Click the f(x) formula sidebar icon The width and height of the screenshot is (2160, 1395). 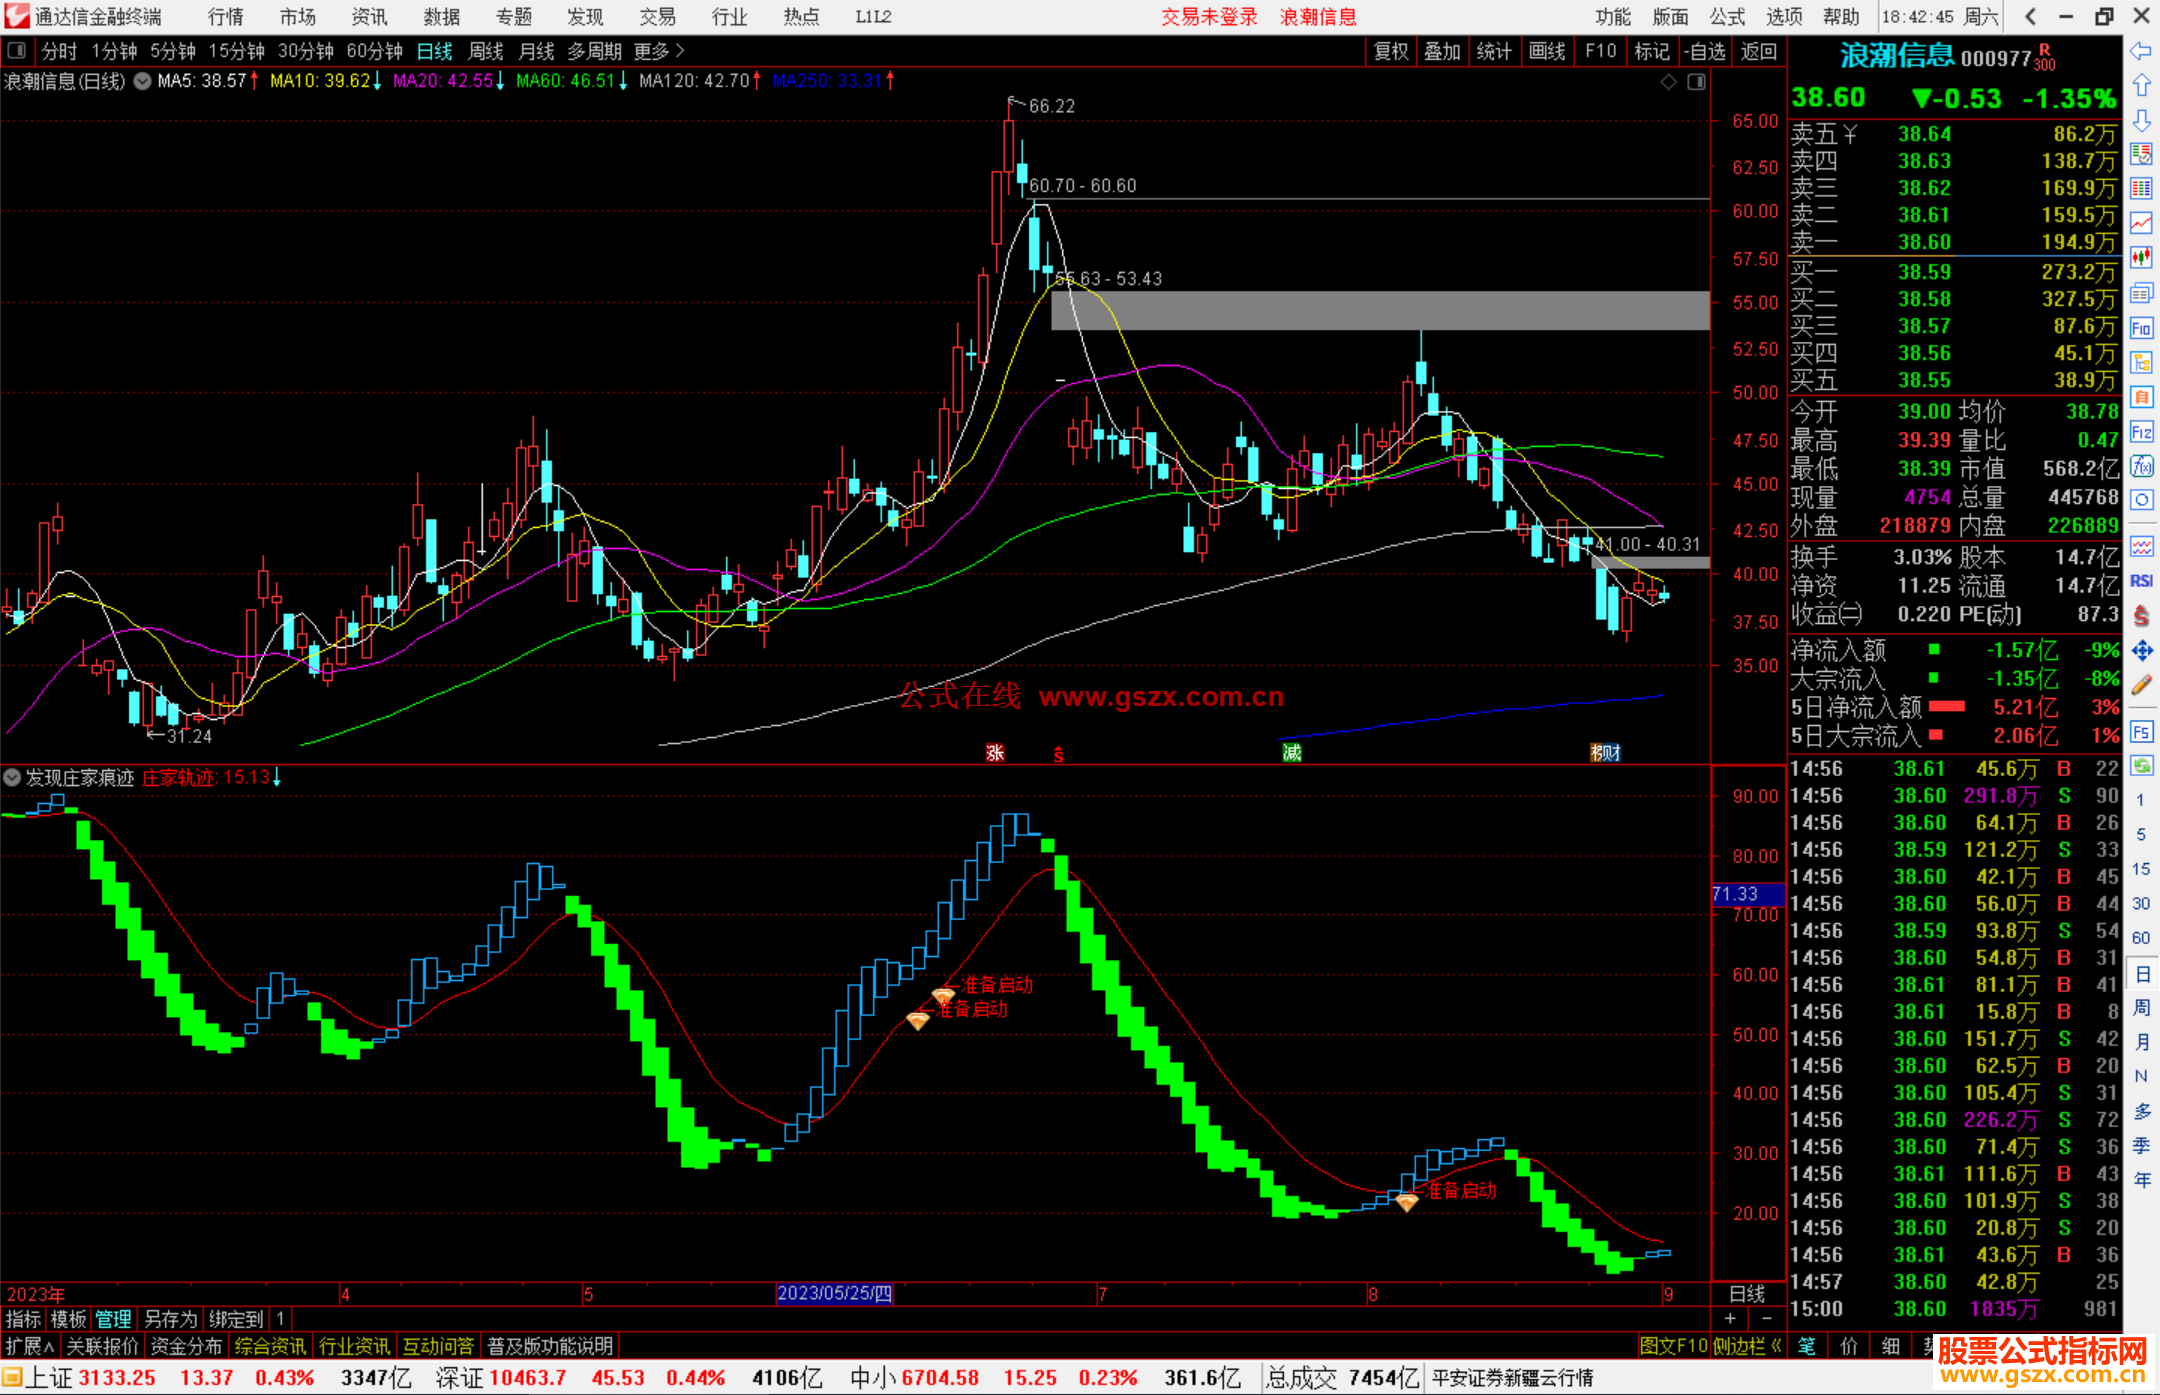point(2141,466)
